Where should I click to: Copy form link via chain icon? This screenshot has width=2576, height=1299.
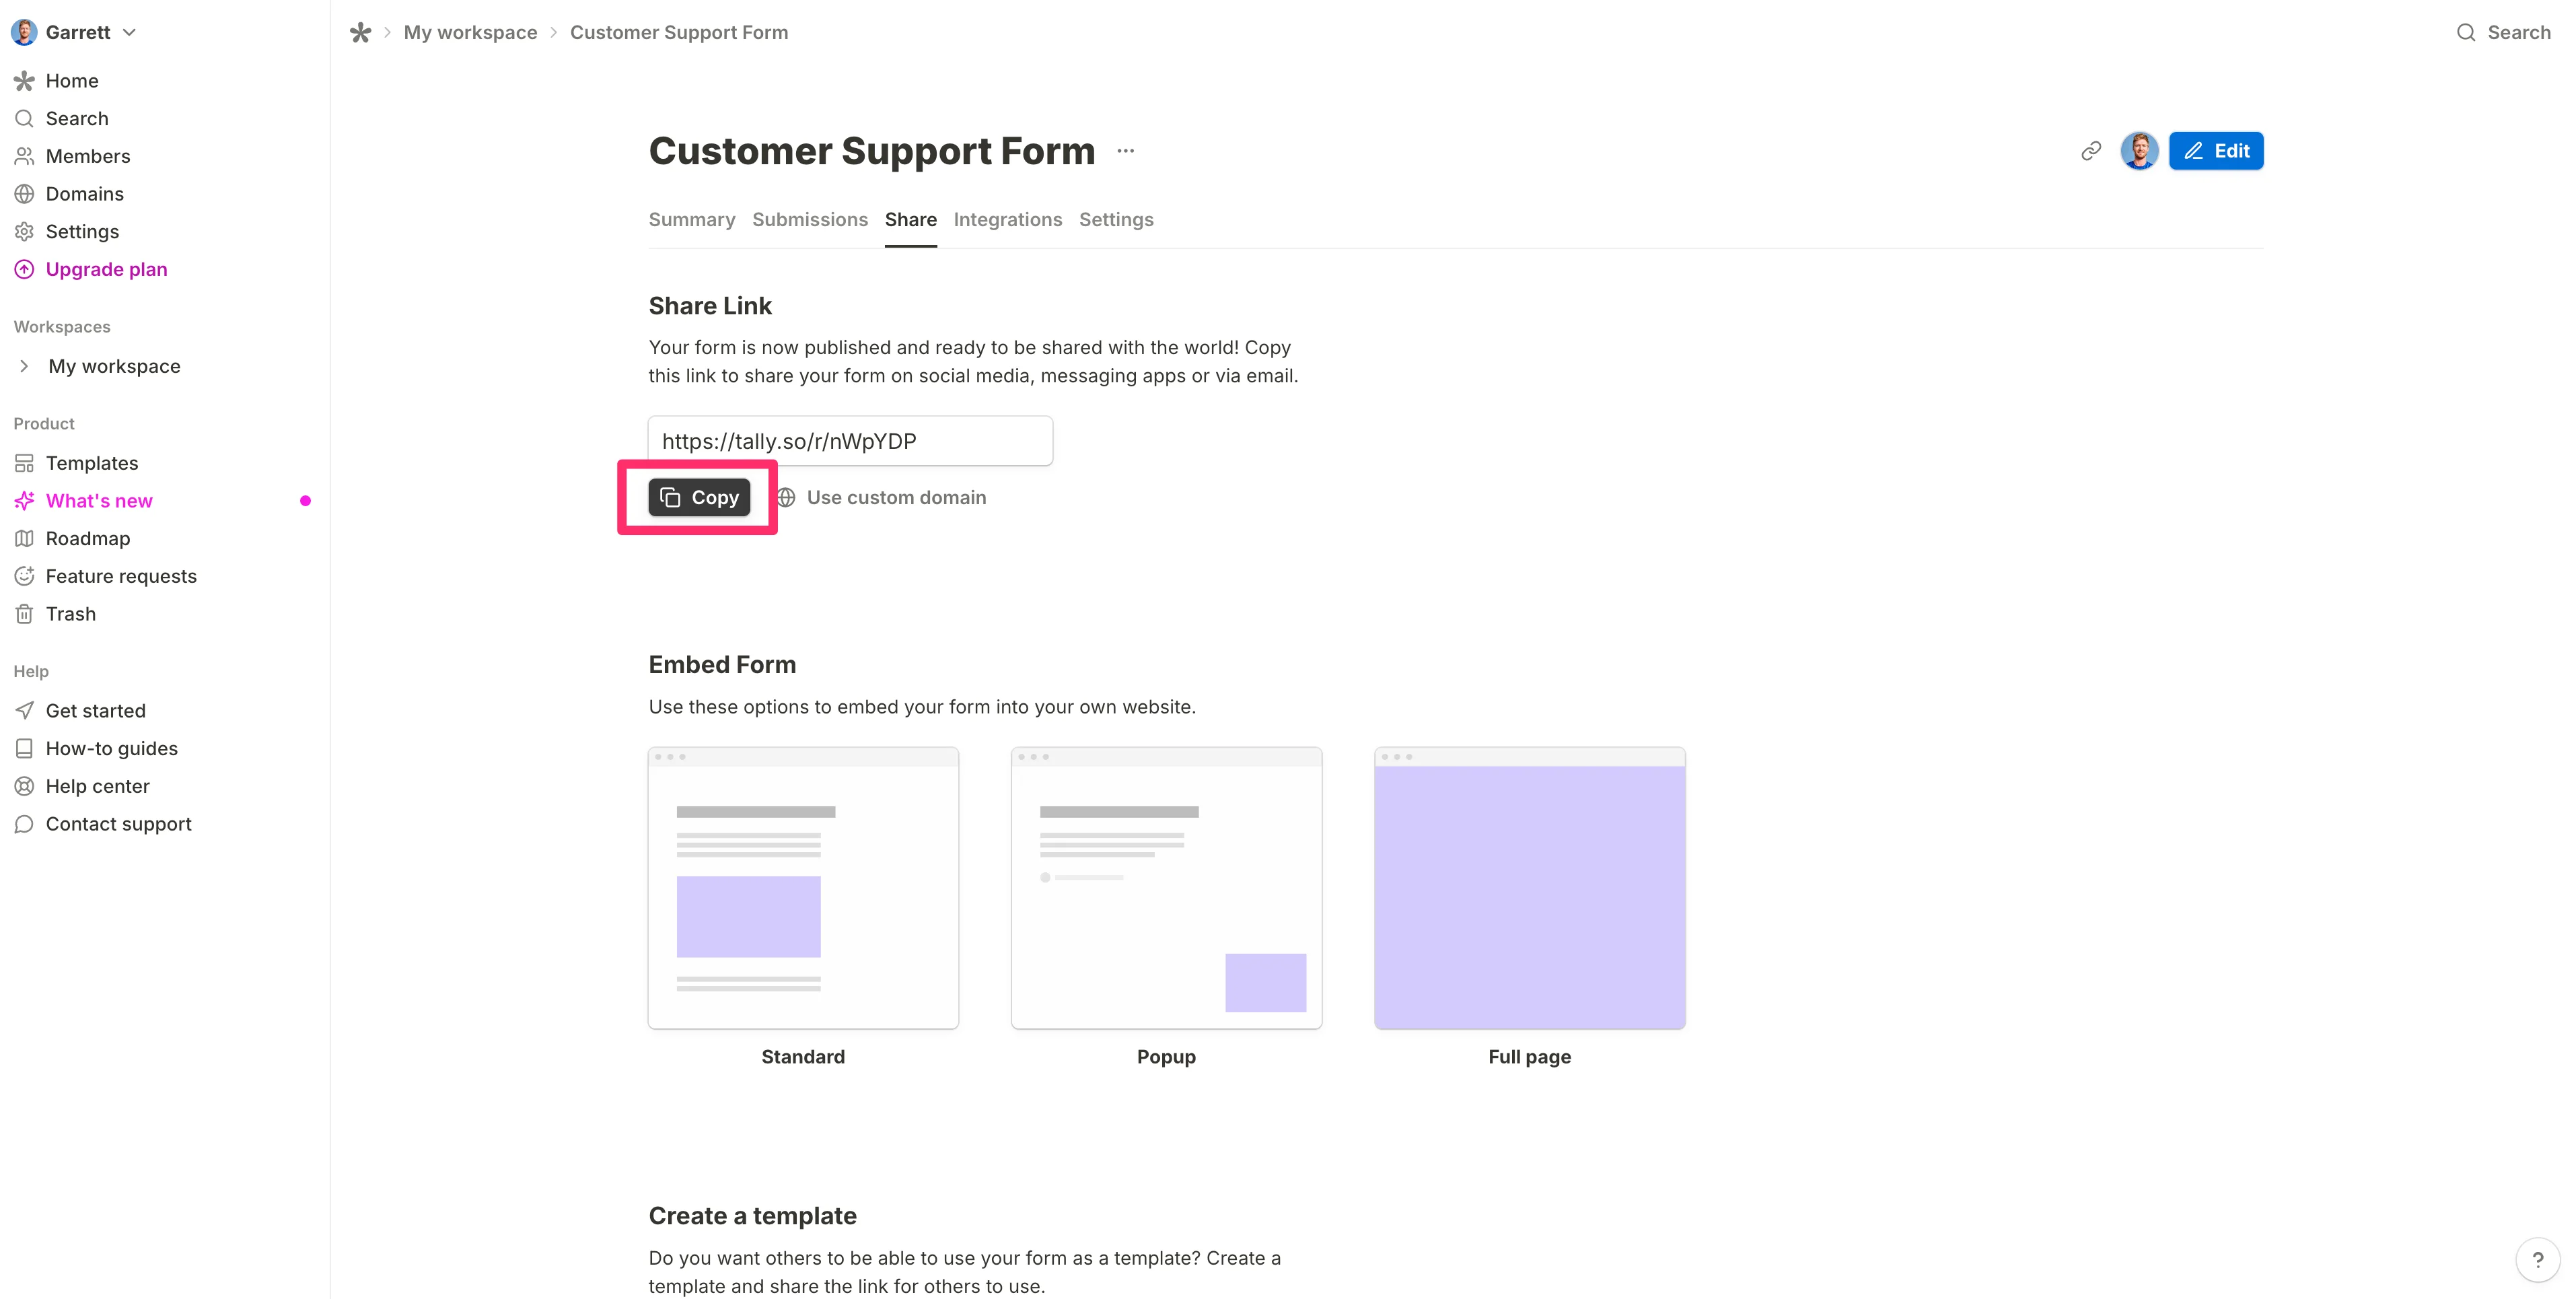click(x=2090, y=151)
